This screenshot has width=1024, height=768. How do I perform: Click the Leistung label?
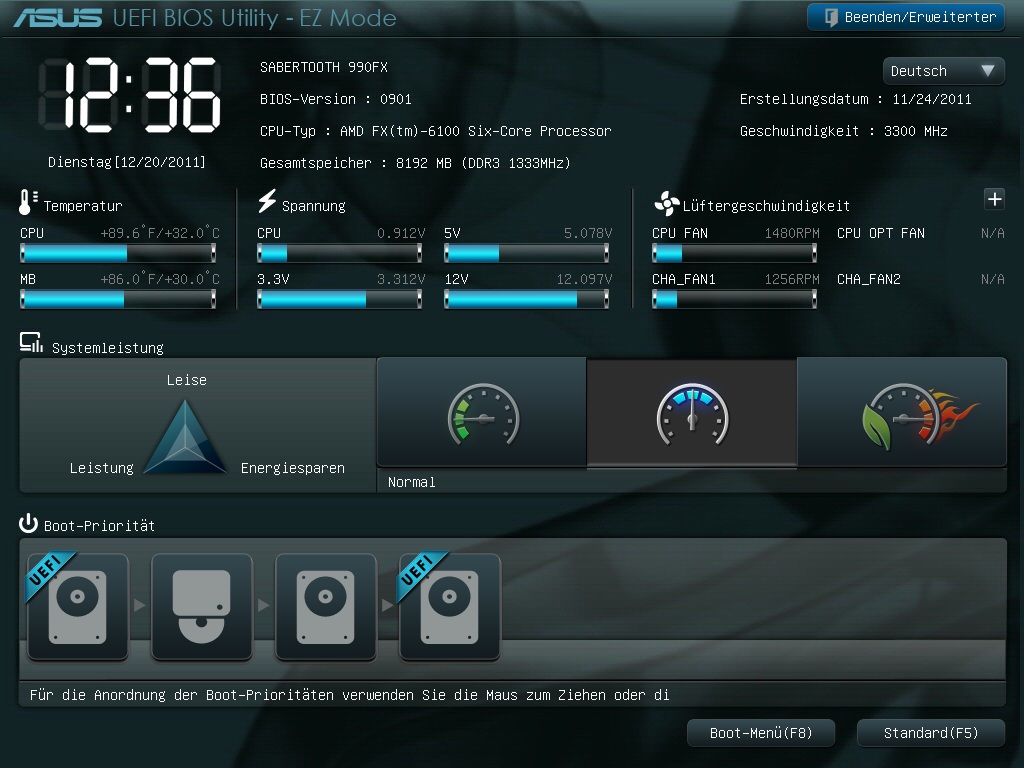pyautogui.click(x=102, y=468)
